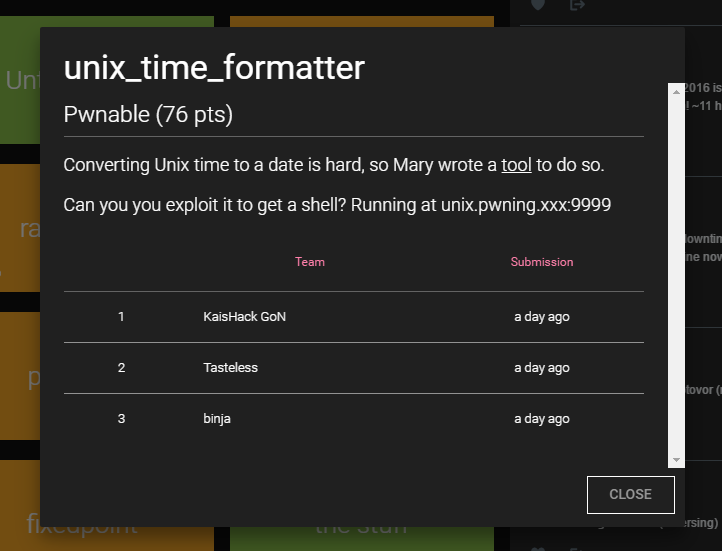The image size is (722, 551).
Task: Close the challenge dialog with CLOSE button
Action: (x=630, y=494)
